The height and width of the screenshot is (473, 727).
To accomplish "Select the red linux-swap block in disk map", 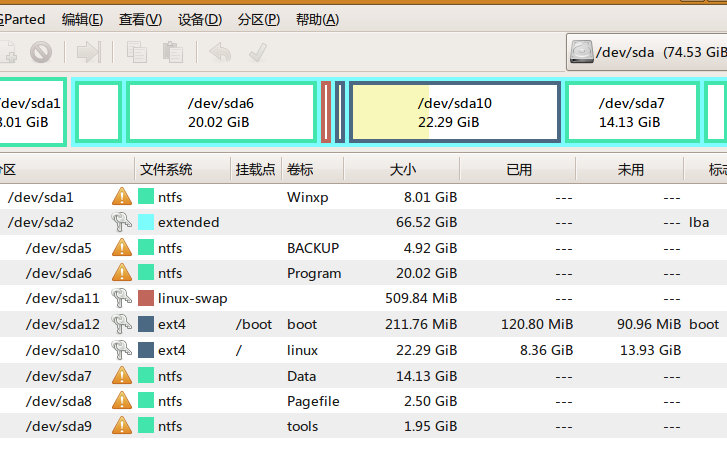I will point(326,112).
